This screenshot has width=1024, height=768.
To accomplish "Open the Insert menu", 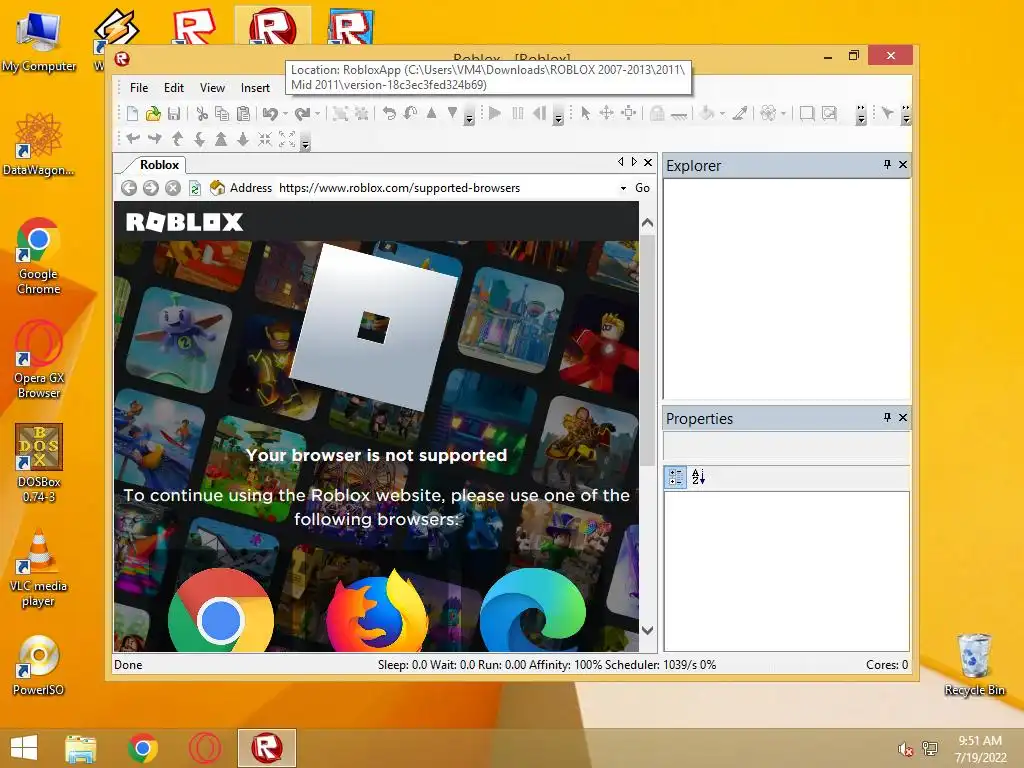I will (x=255, y=88).
